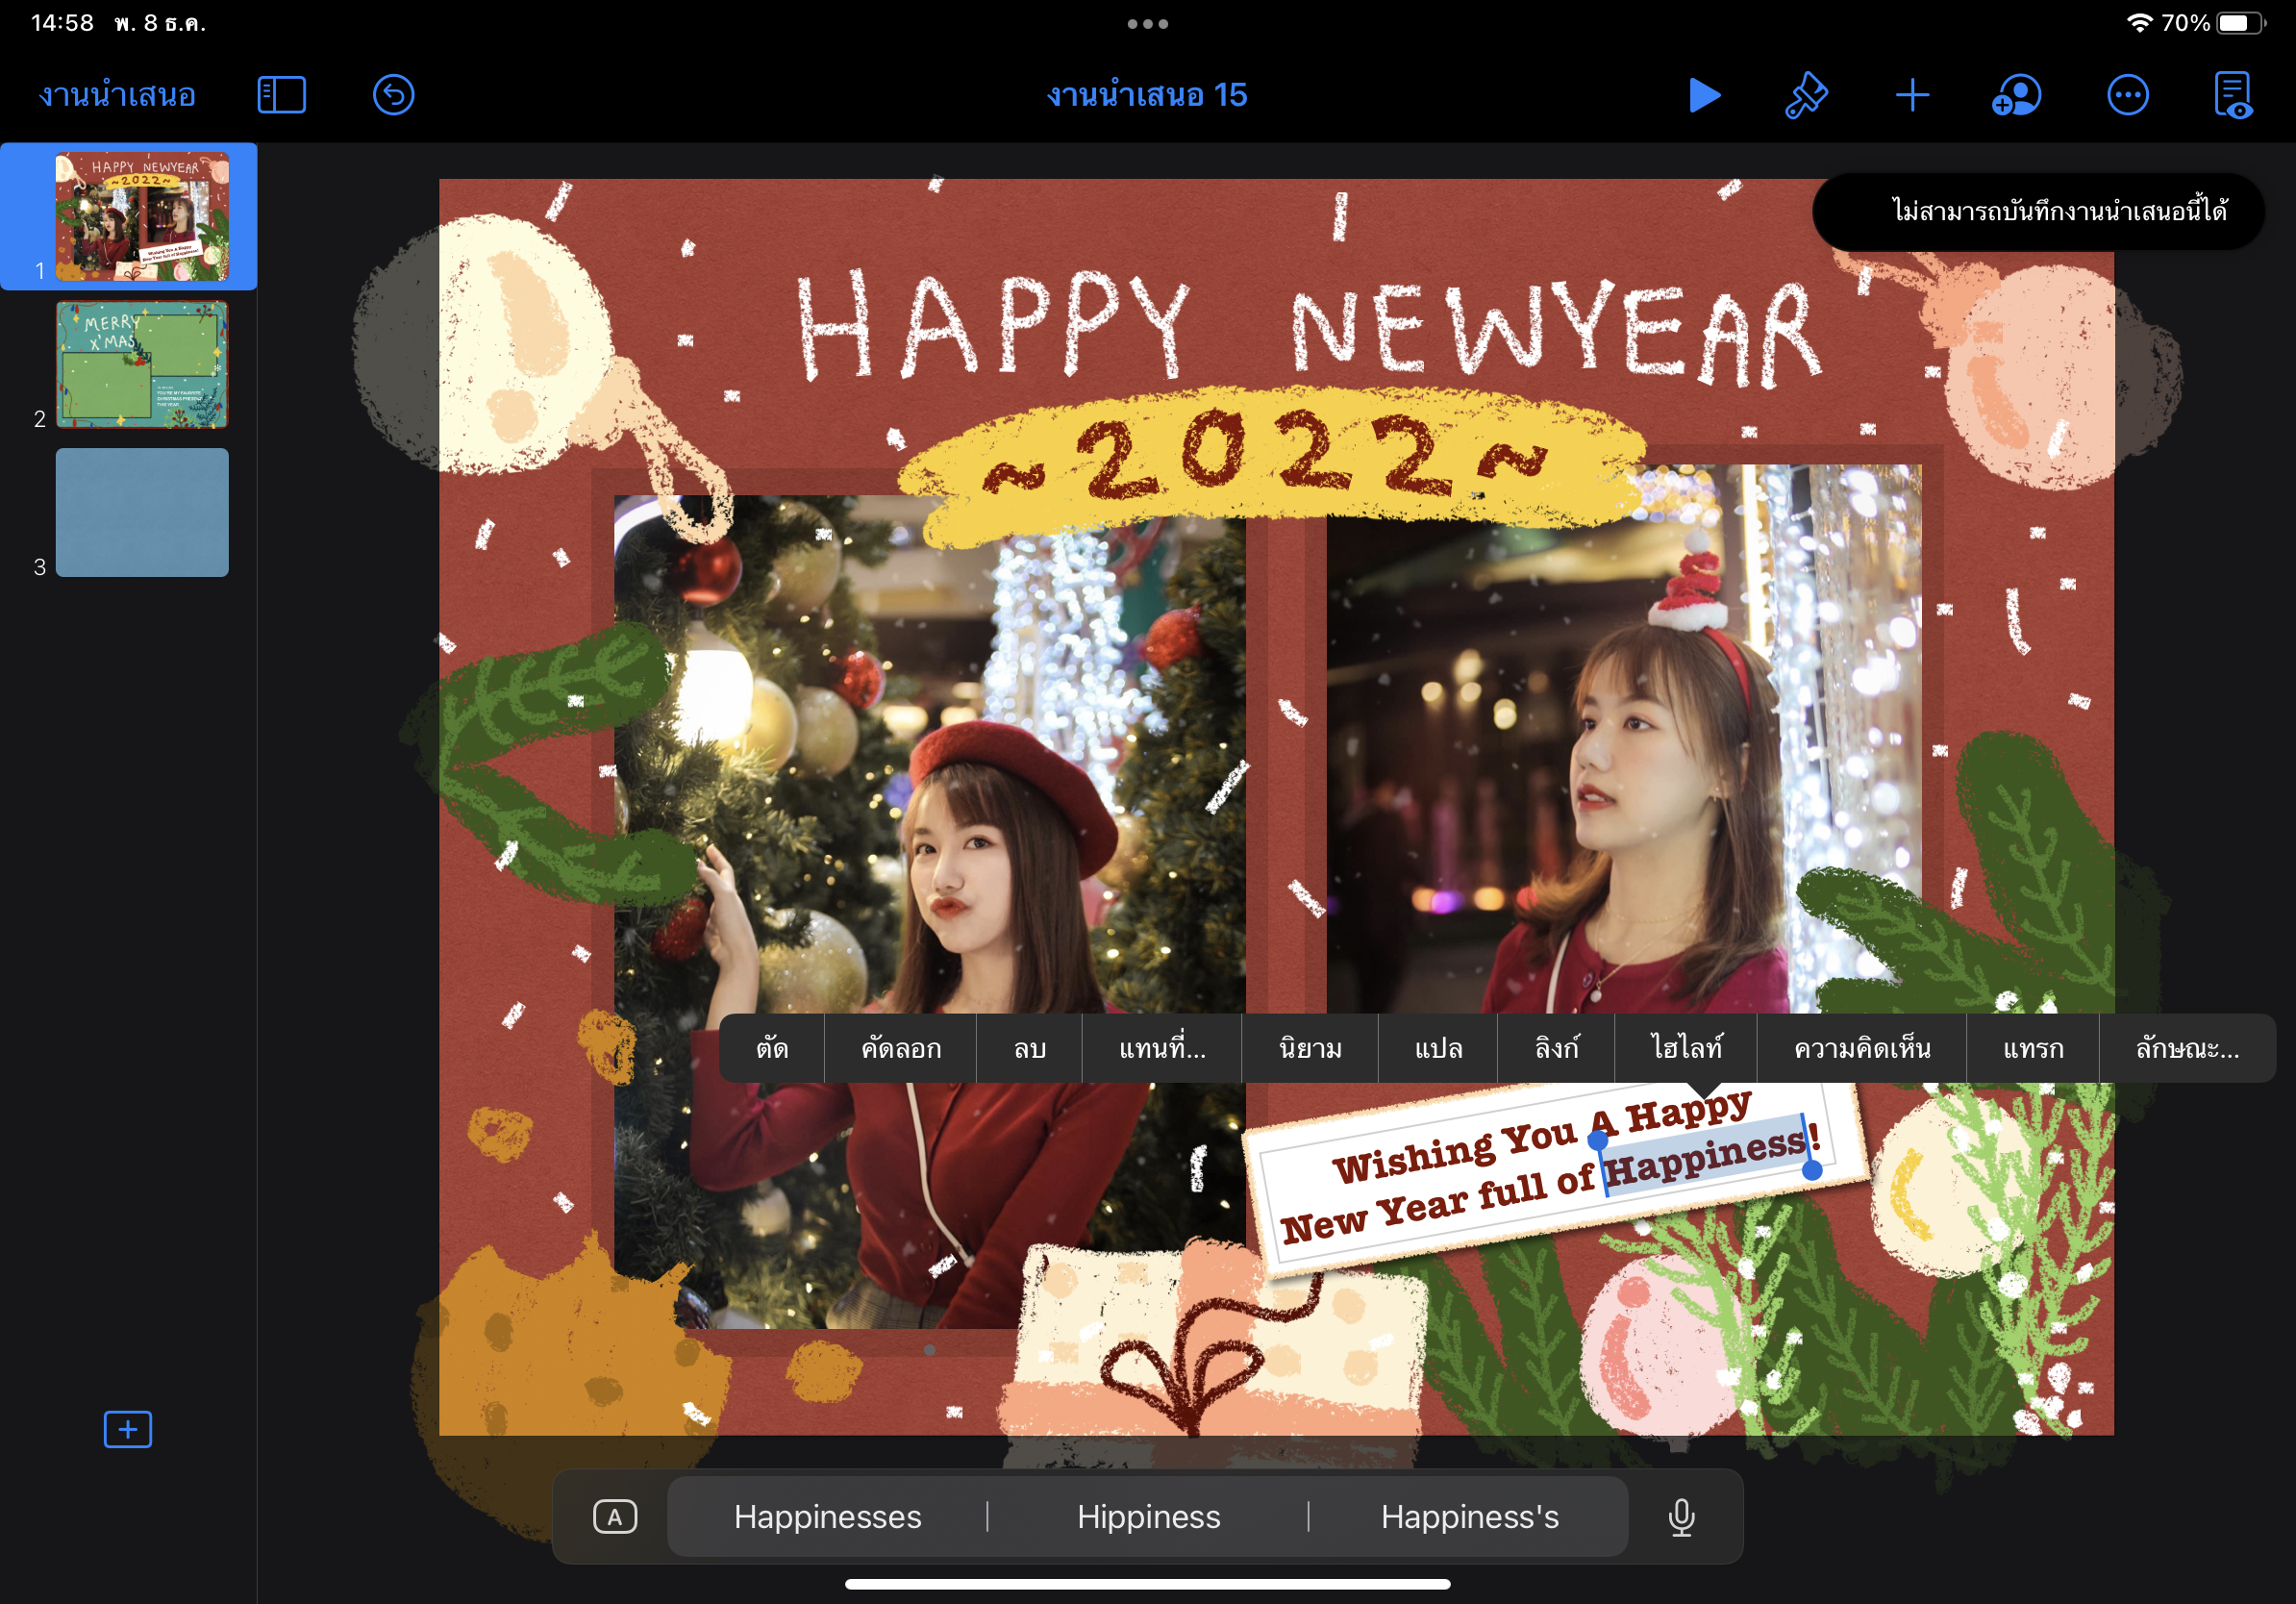Choose คัดลอก in the context menu
The width and height of the screenshot is (2296, 1604).
click(x=900, y=1048)
